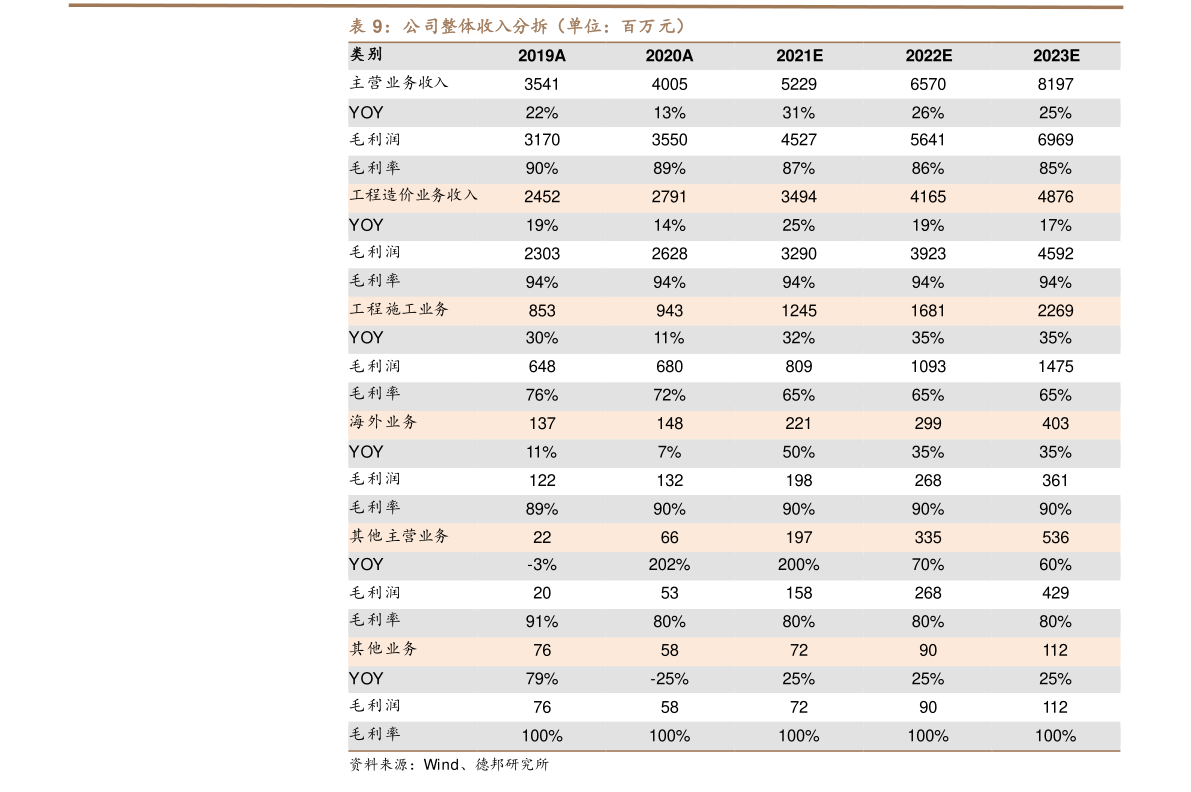Click the 工程造价业务收入 row label
This screenshot has height=792, width=1191.
[413, 196]
